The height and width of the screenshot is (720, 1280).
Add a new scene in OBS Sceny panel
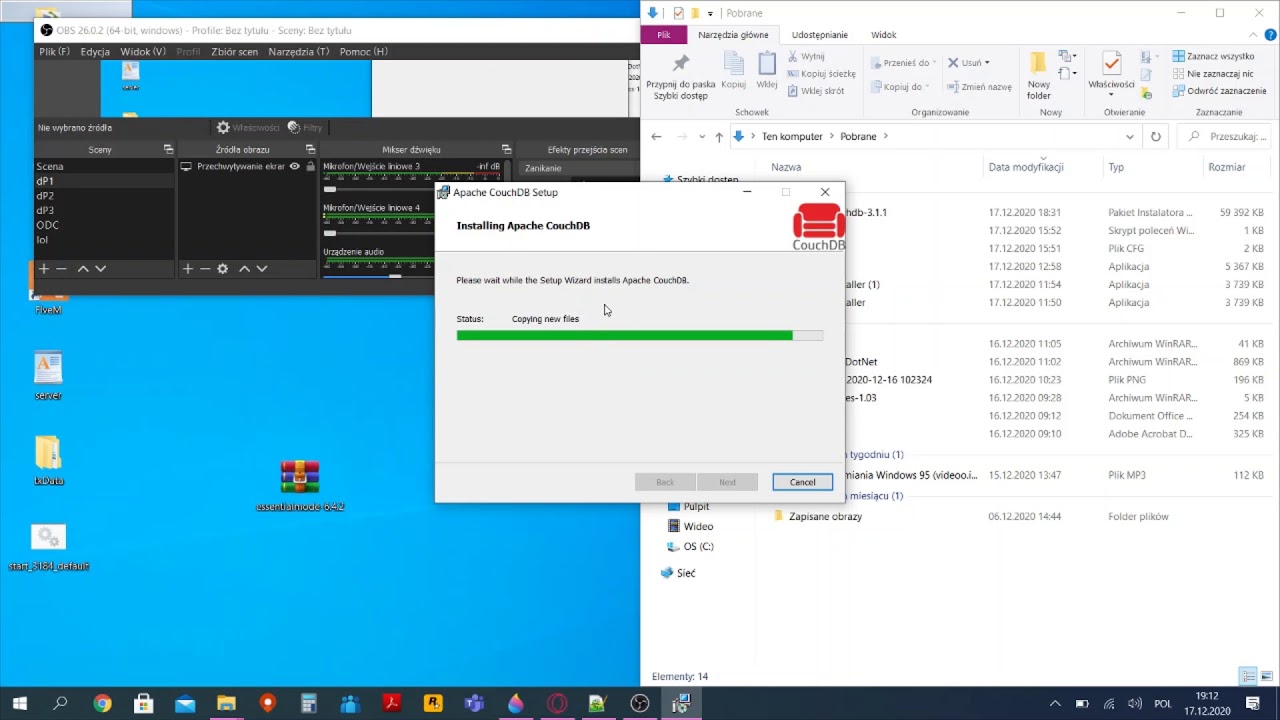pyautogui.click(x=43, y=269)
